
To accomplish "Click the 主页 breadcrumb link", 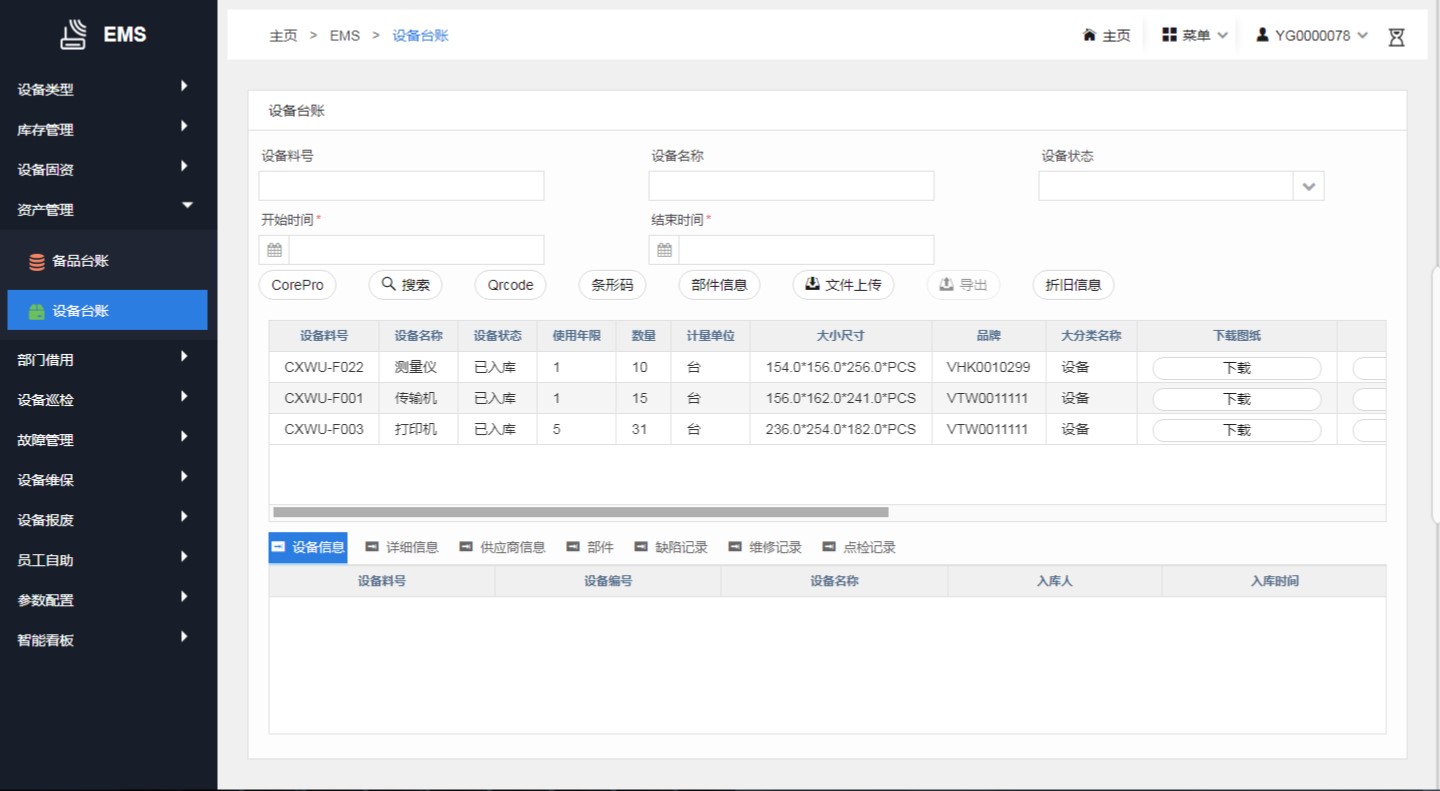I will coord(283,35).
